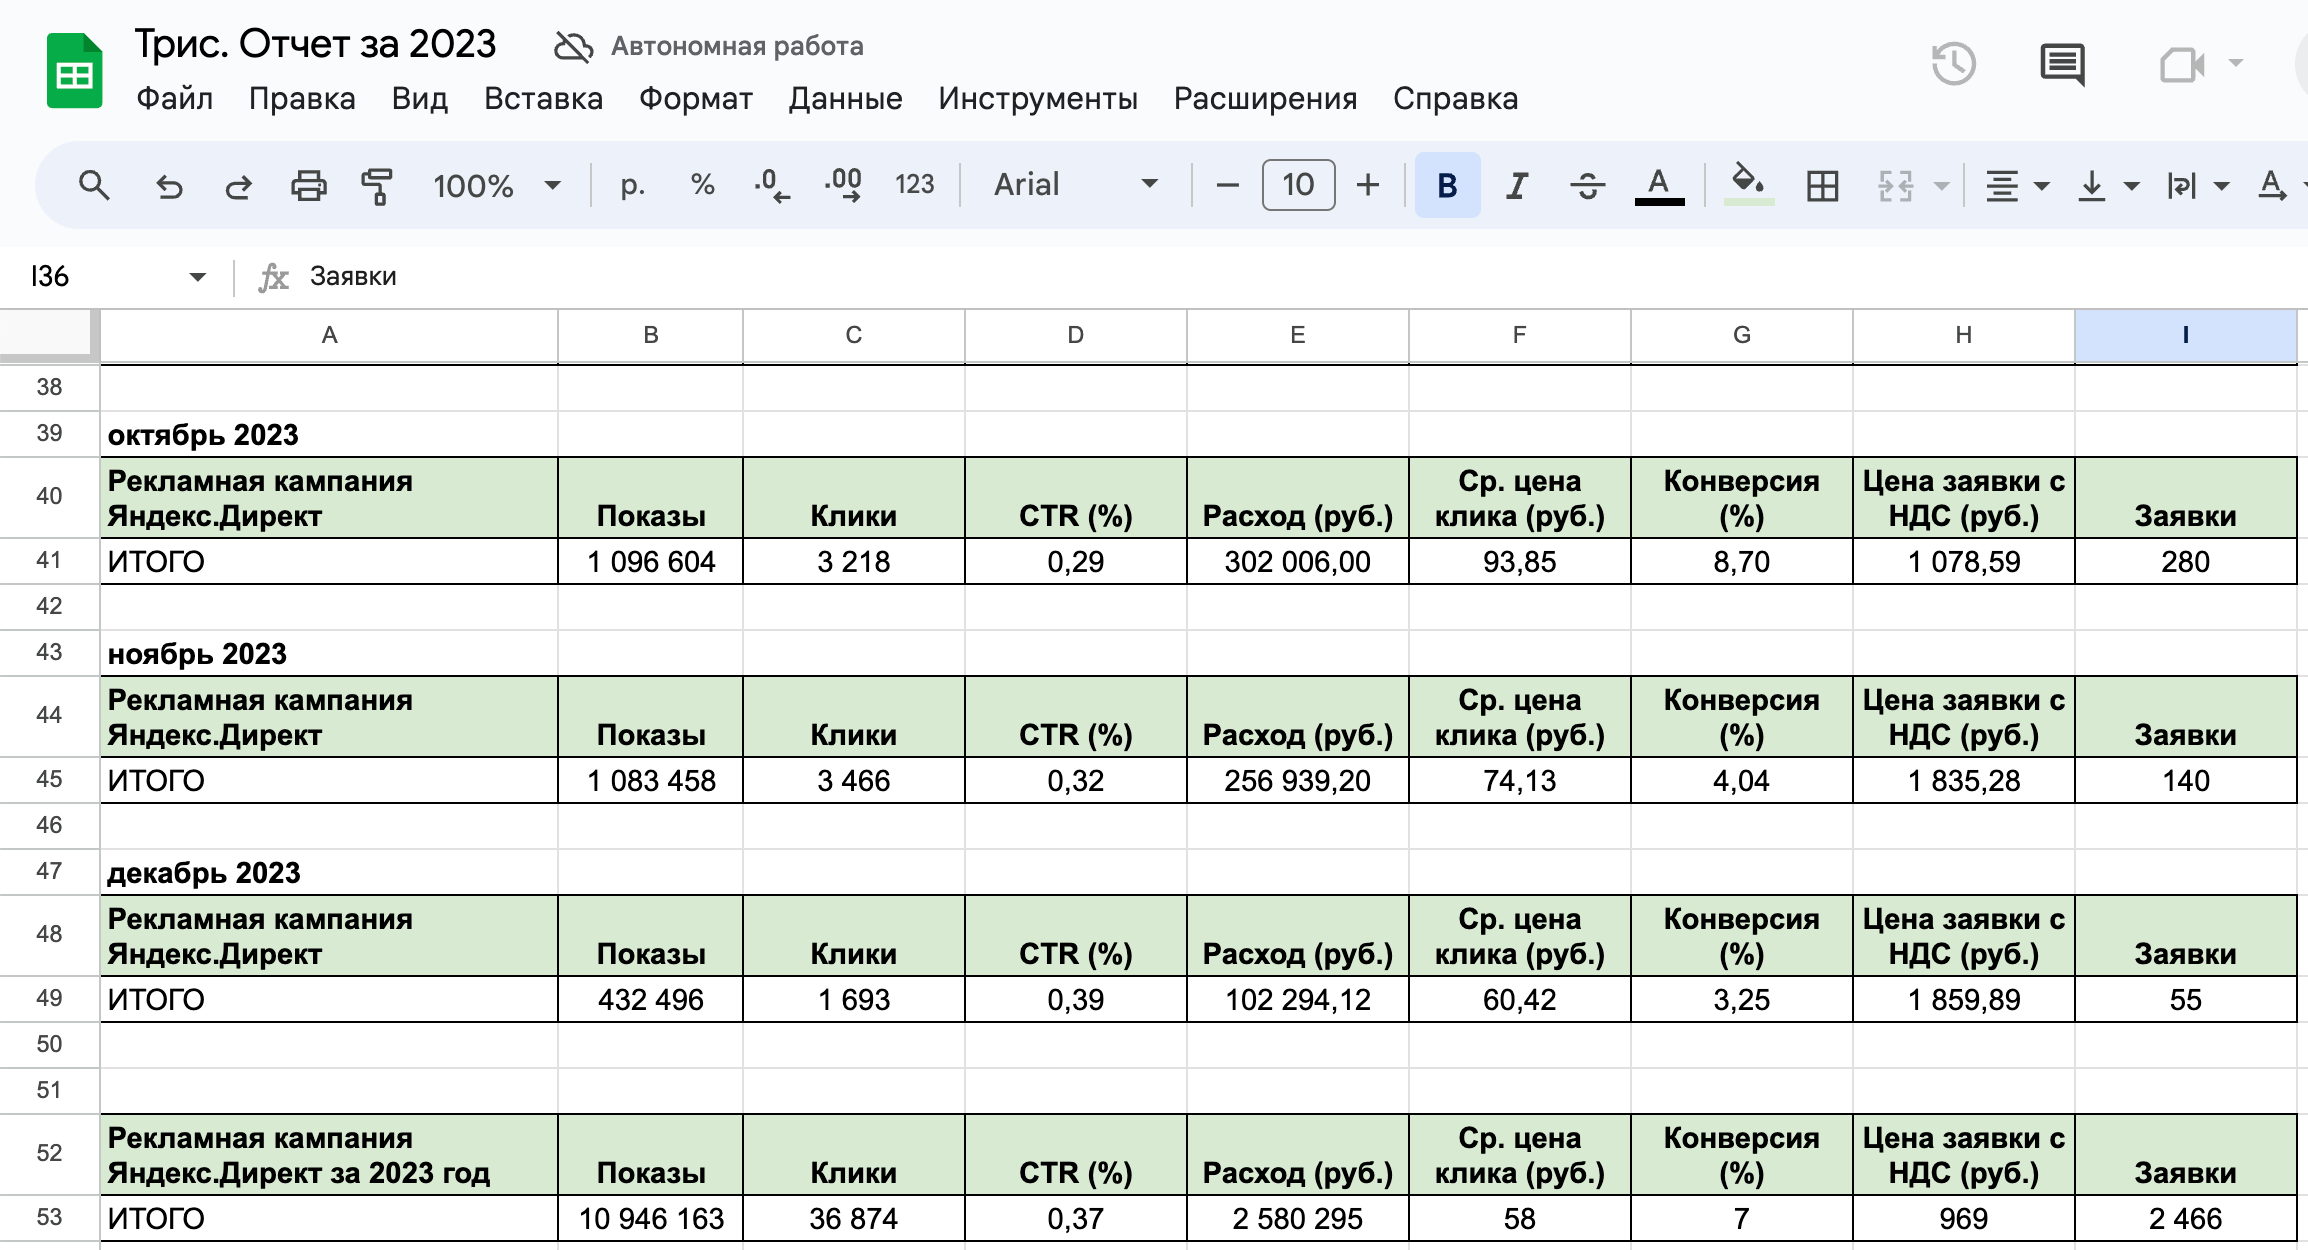Screen dimensions: 2308x1250
Task: Increase font size with plus button
Action: [1368, 185]
